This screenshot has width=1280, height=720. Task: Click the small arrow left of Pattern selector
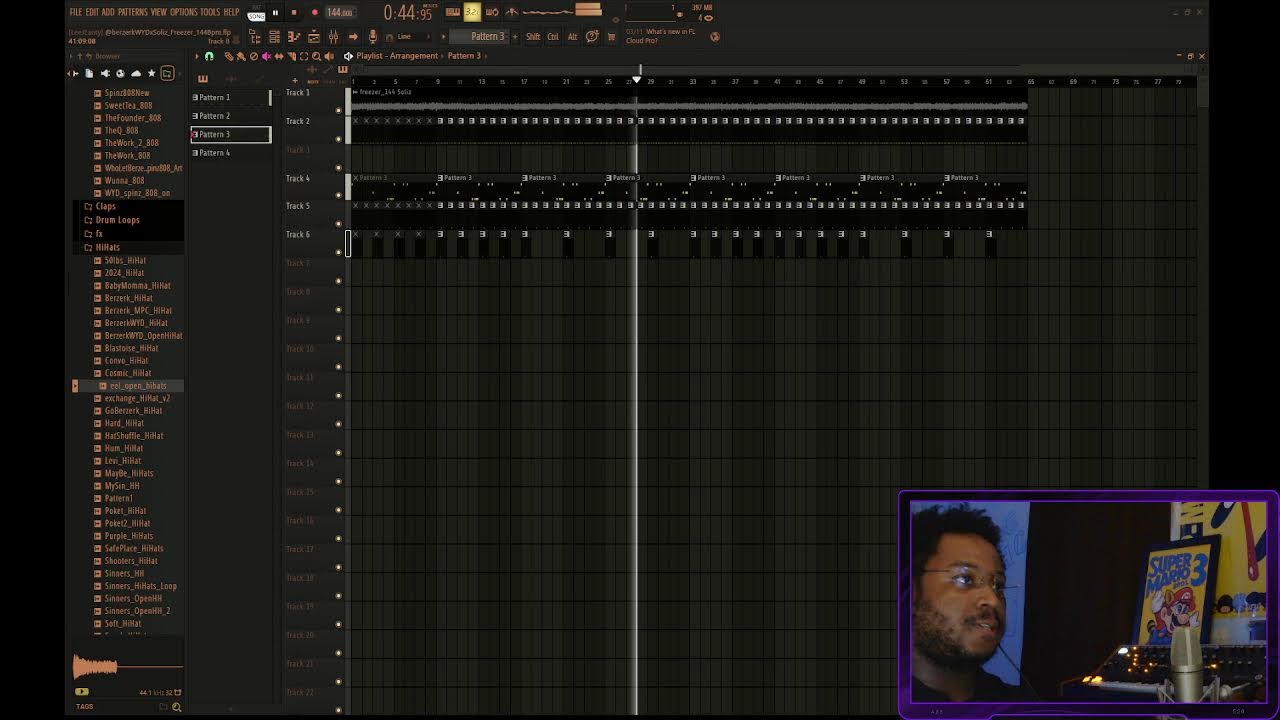(x=443, y=37)
